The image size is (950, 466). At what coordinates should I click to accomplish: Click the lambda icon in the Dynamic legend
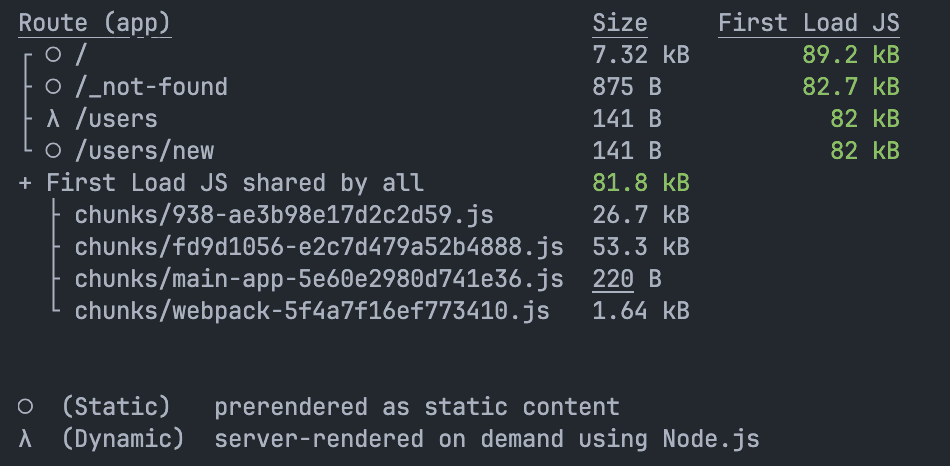pos(25,439)
